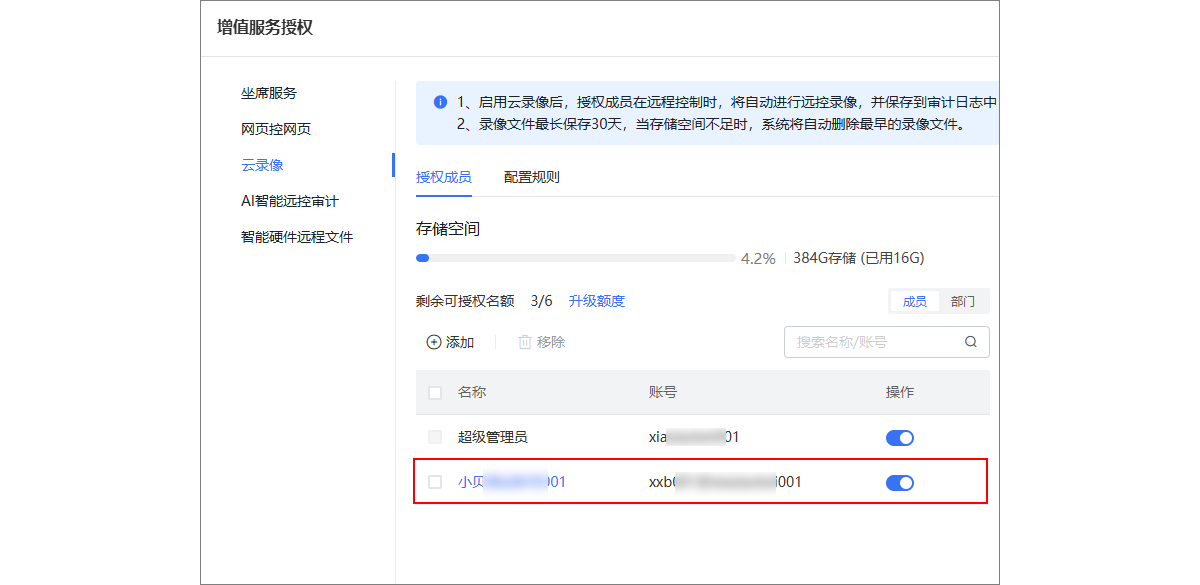Select the 授权成员 tab
This screenshot has width=1200, height=585.
(443, 177)
